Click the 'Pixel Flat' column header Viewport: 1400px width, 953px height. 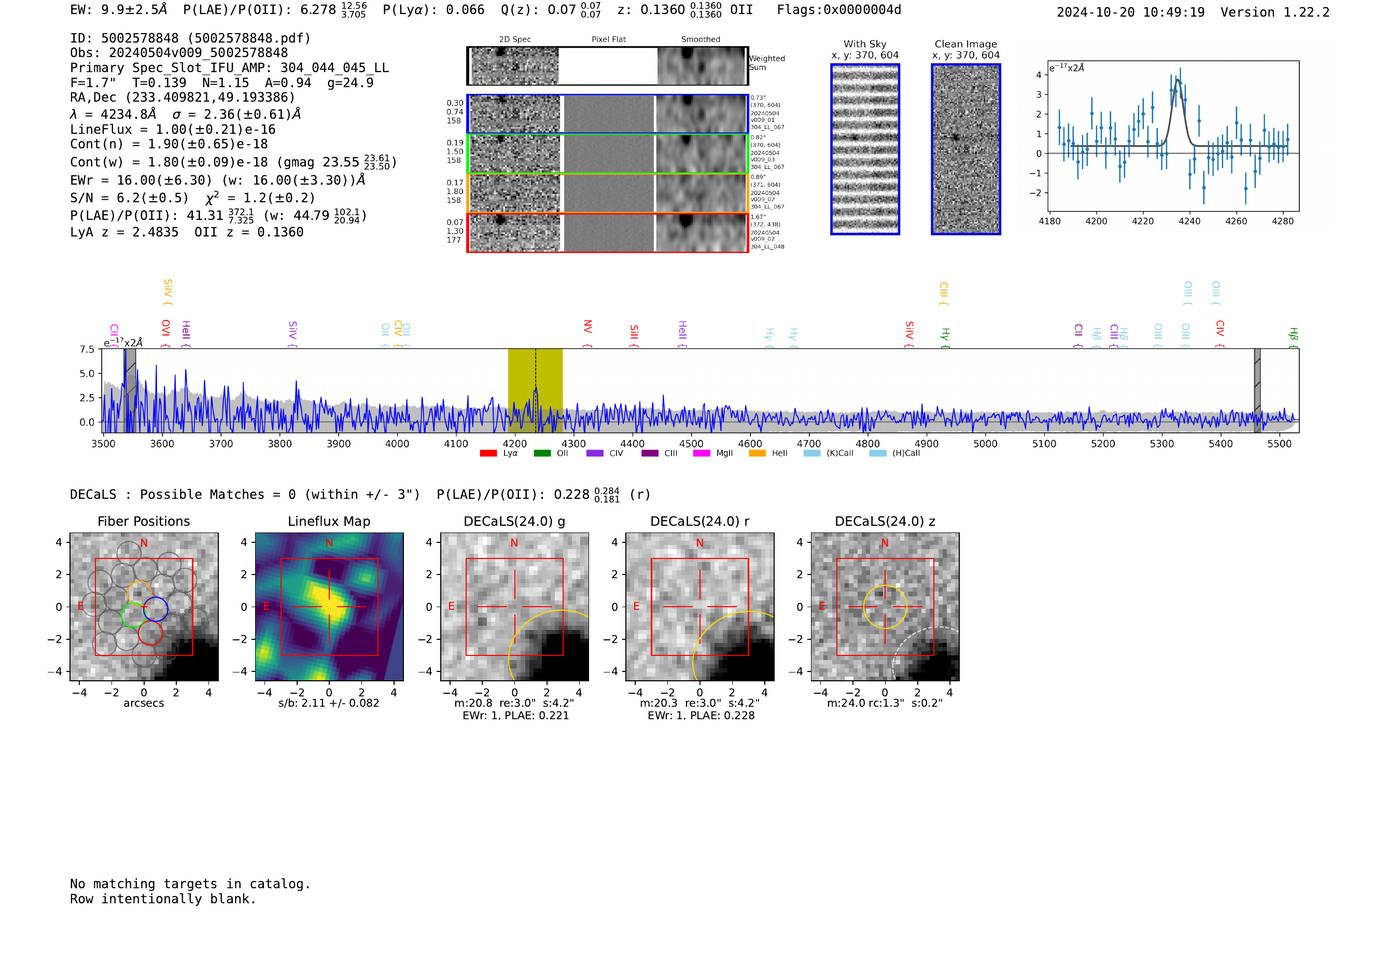point(608,40)
